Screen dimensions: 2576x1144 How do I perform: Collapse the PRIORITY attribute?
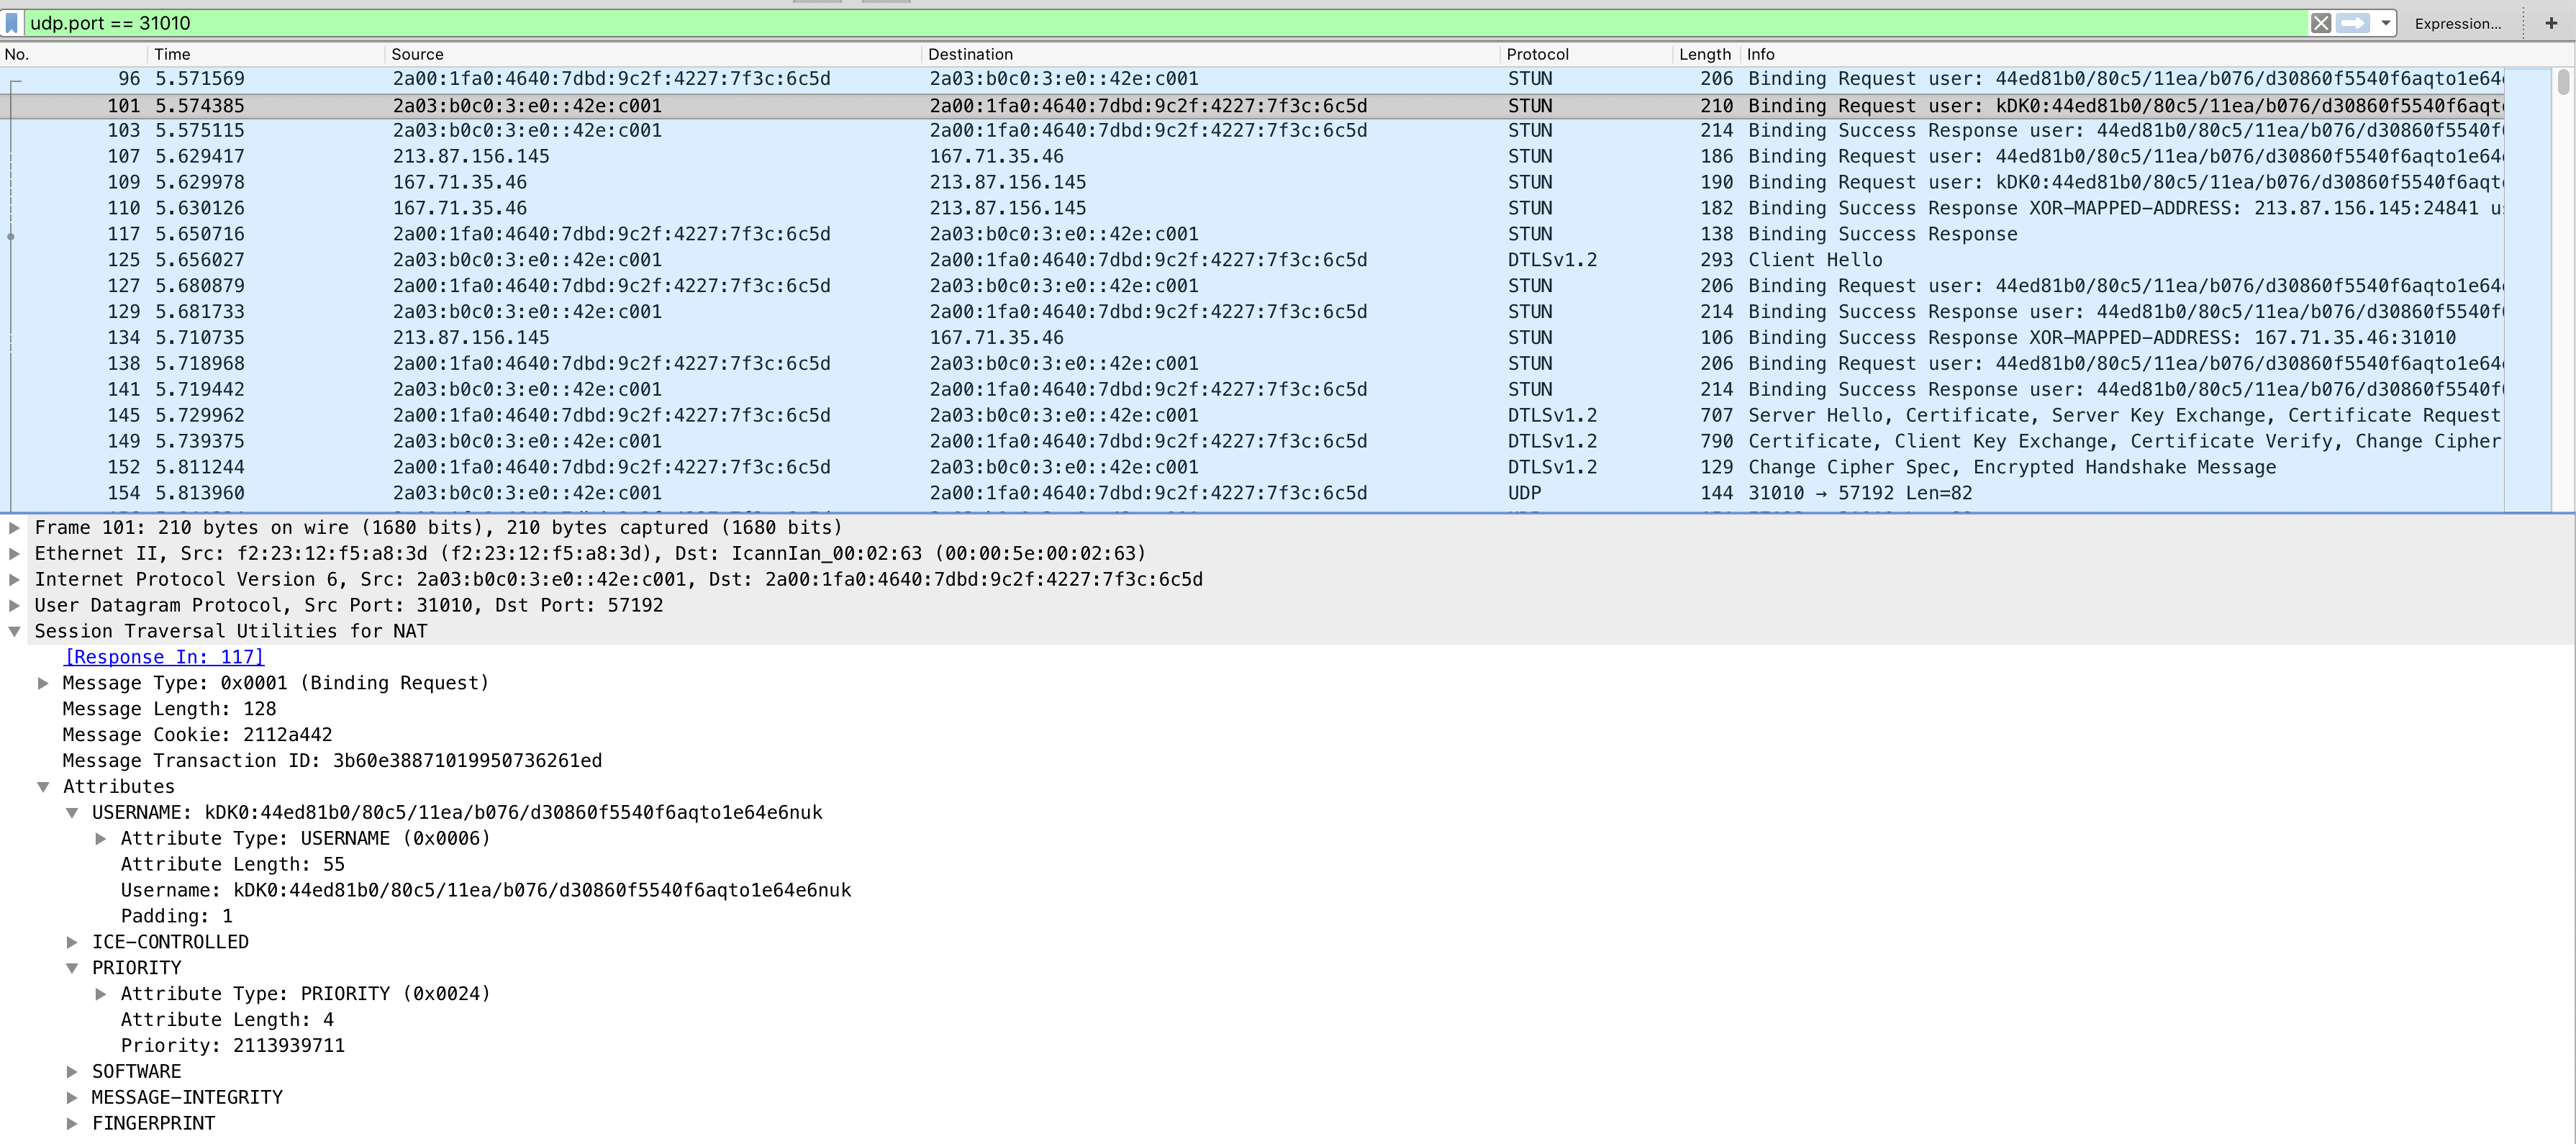[72, 968]
